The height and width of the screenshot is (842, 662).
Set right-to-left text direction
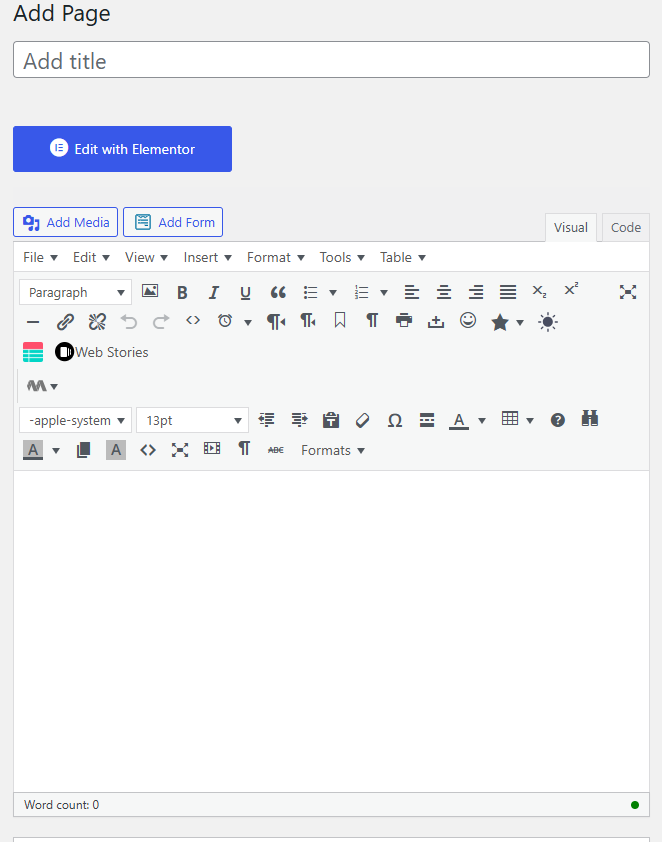click(308, 321)
